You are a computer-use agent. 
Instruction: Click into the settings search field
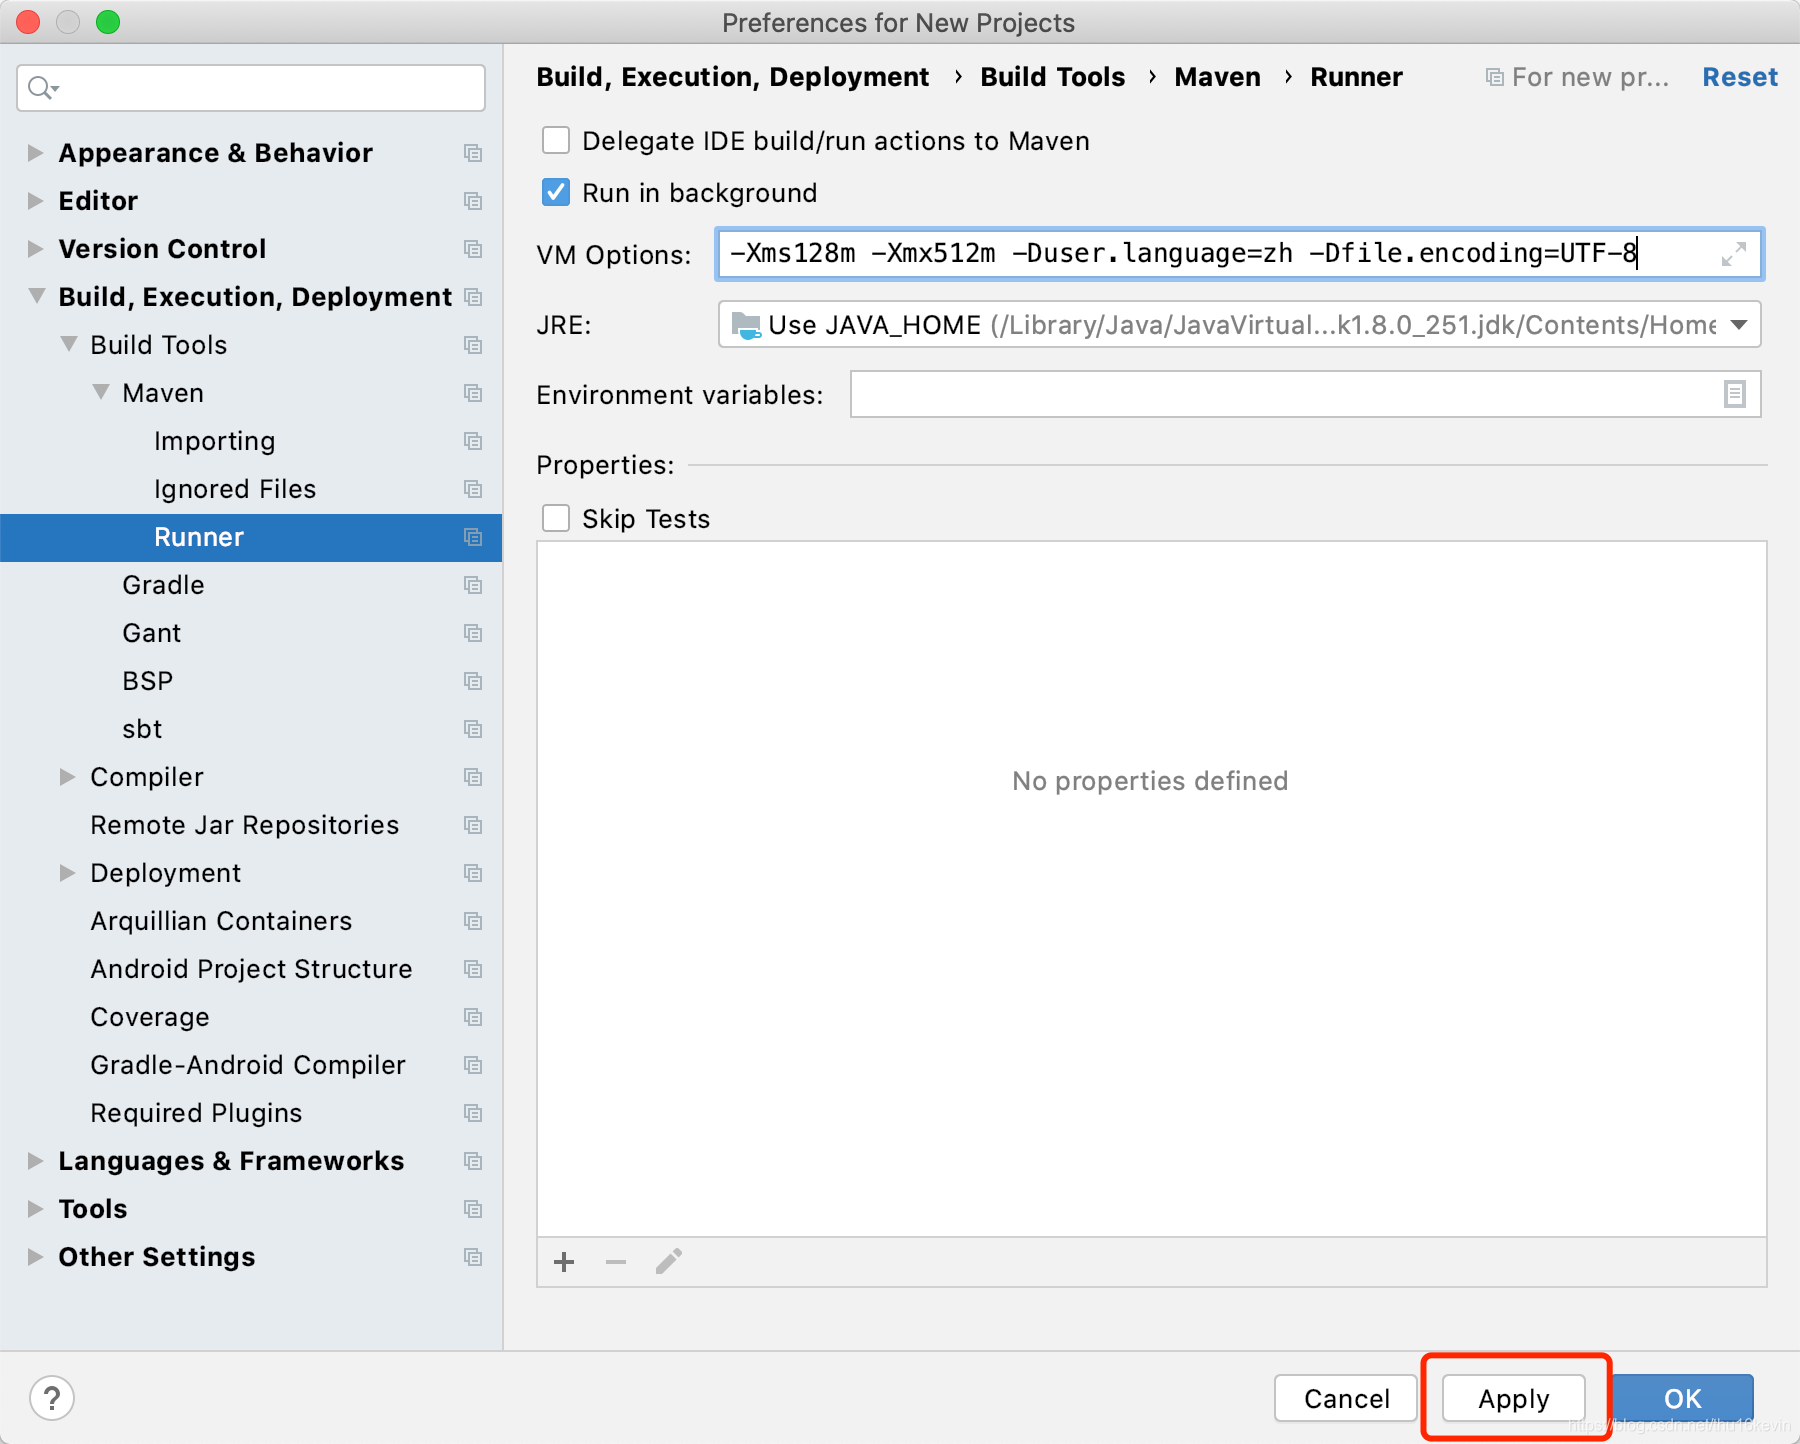(x=251, y=88)
